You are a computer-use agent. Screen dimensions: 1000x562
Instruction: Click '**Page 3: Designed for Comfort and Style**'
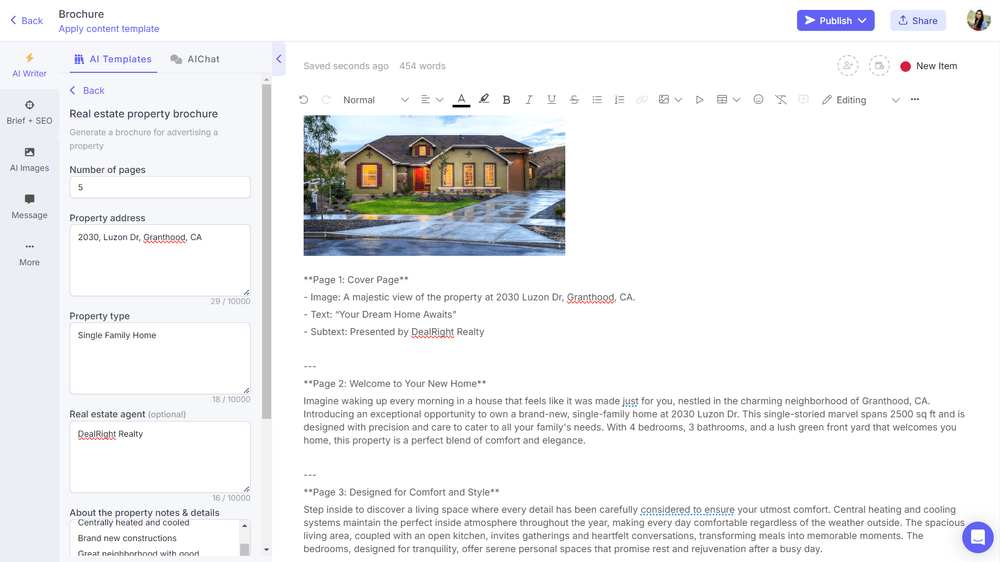(401, 492)
